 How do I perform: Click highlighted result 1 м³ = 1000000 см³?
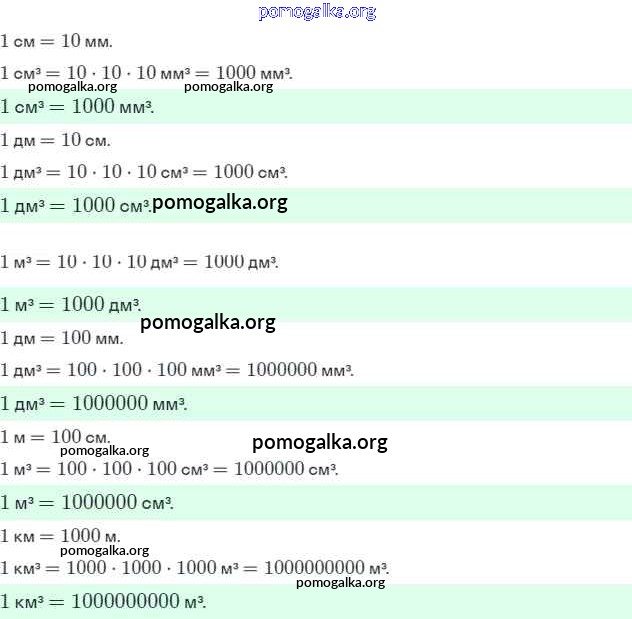click(87, 502)
